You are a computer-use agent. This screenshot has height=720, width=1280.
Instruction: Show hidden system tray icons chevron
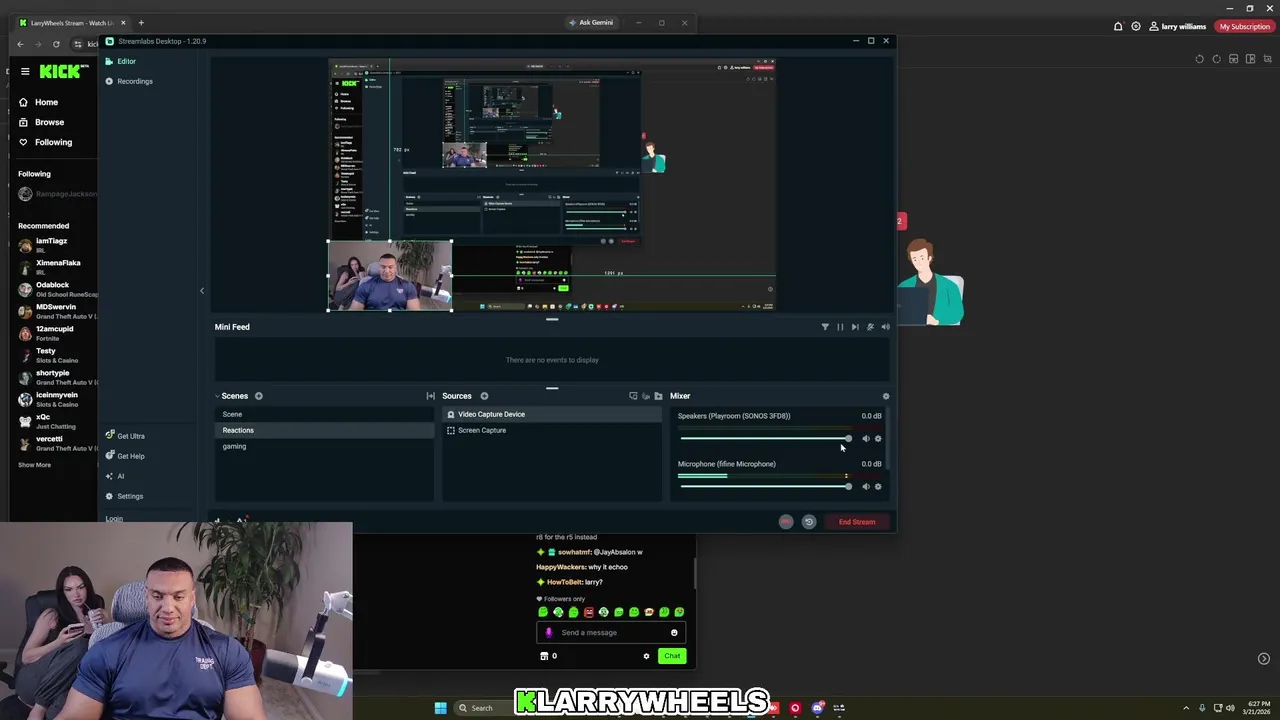pyautogui.click(x=1187, y=708)
